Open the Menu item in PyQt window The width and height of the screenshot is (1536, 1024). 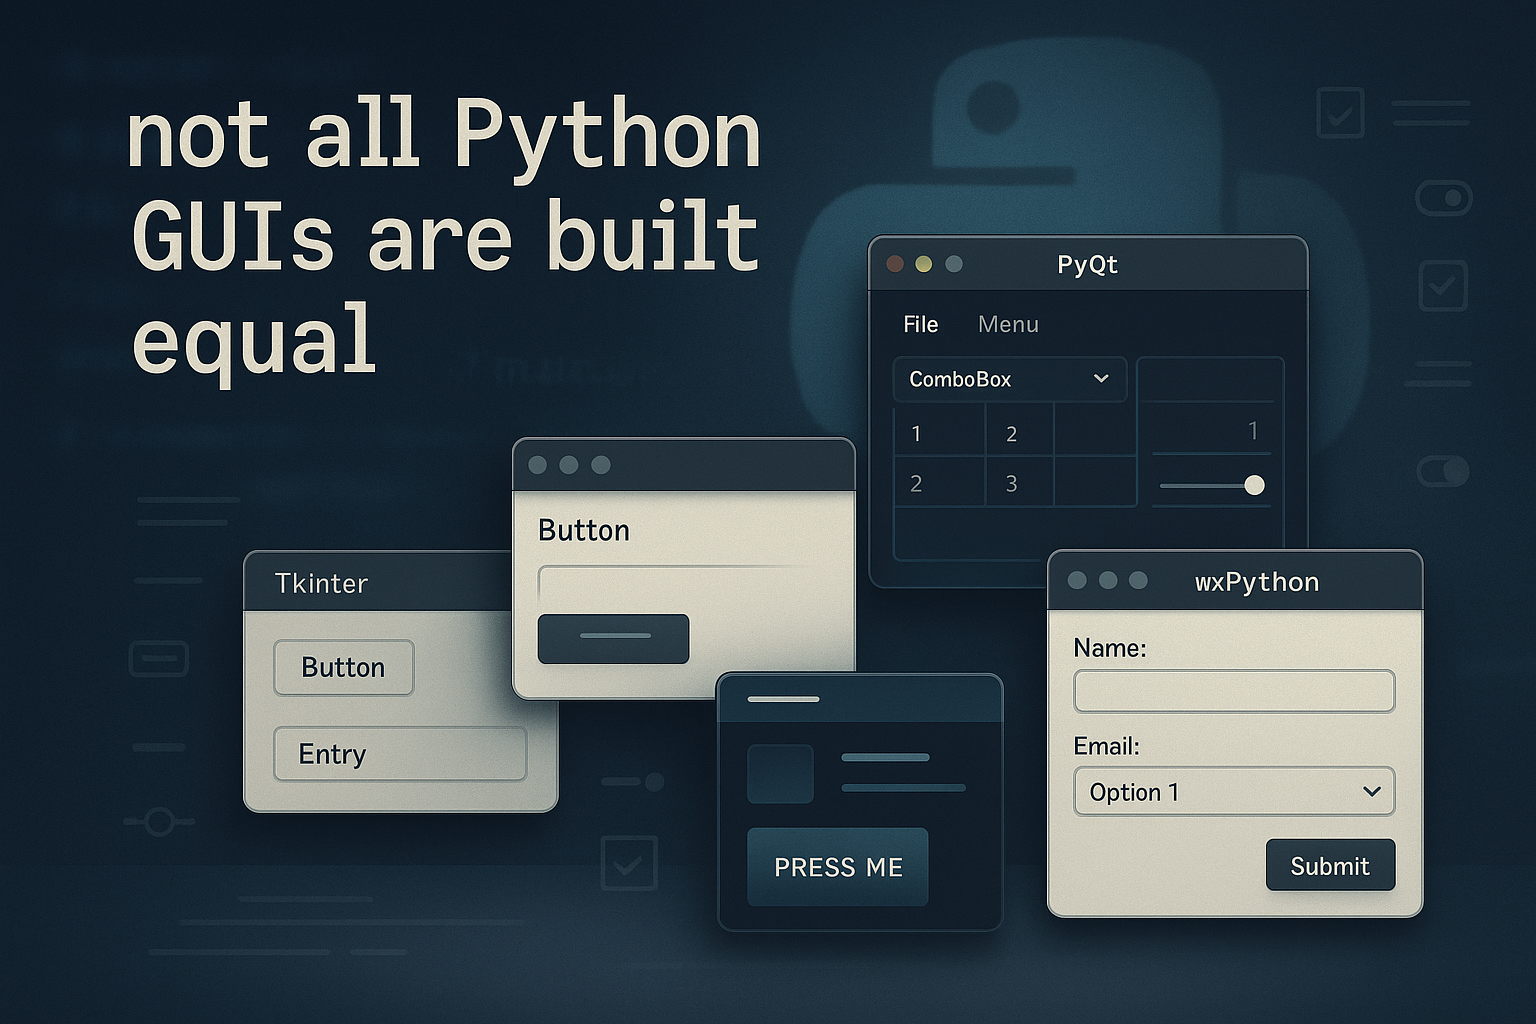[x=1008, y=324]
